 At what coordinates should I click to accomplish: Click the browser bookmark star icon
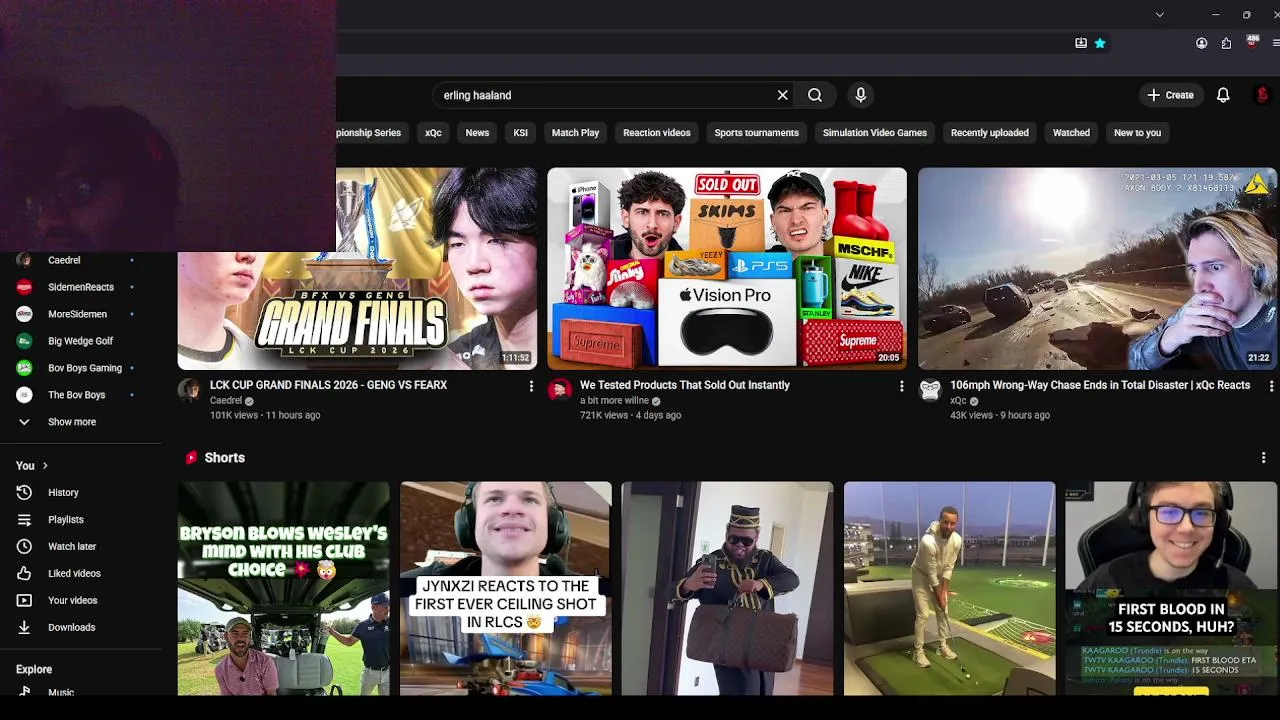(1100, 43)
